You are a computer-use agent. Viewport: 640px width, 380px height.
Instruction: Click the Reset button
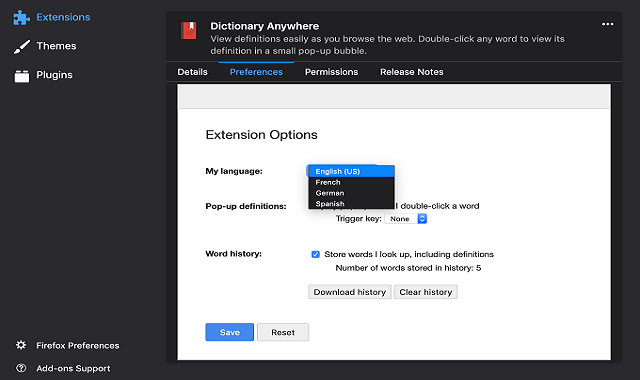click(x=283, y=332)
